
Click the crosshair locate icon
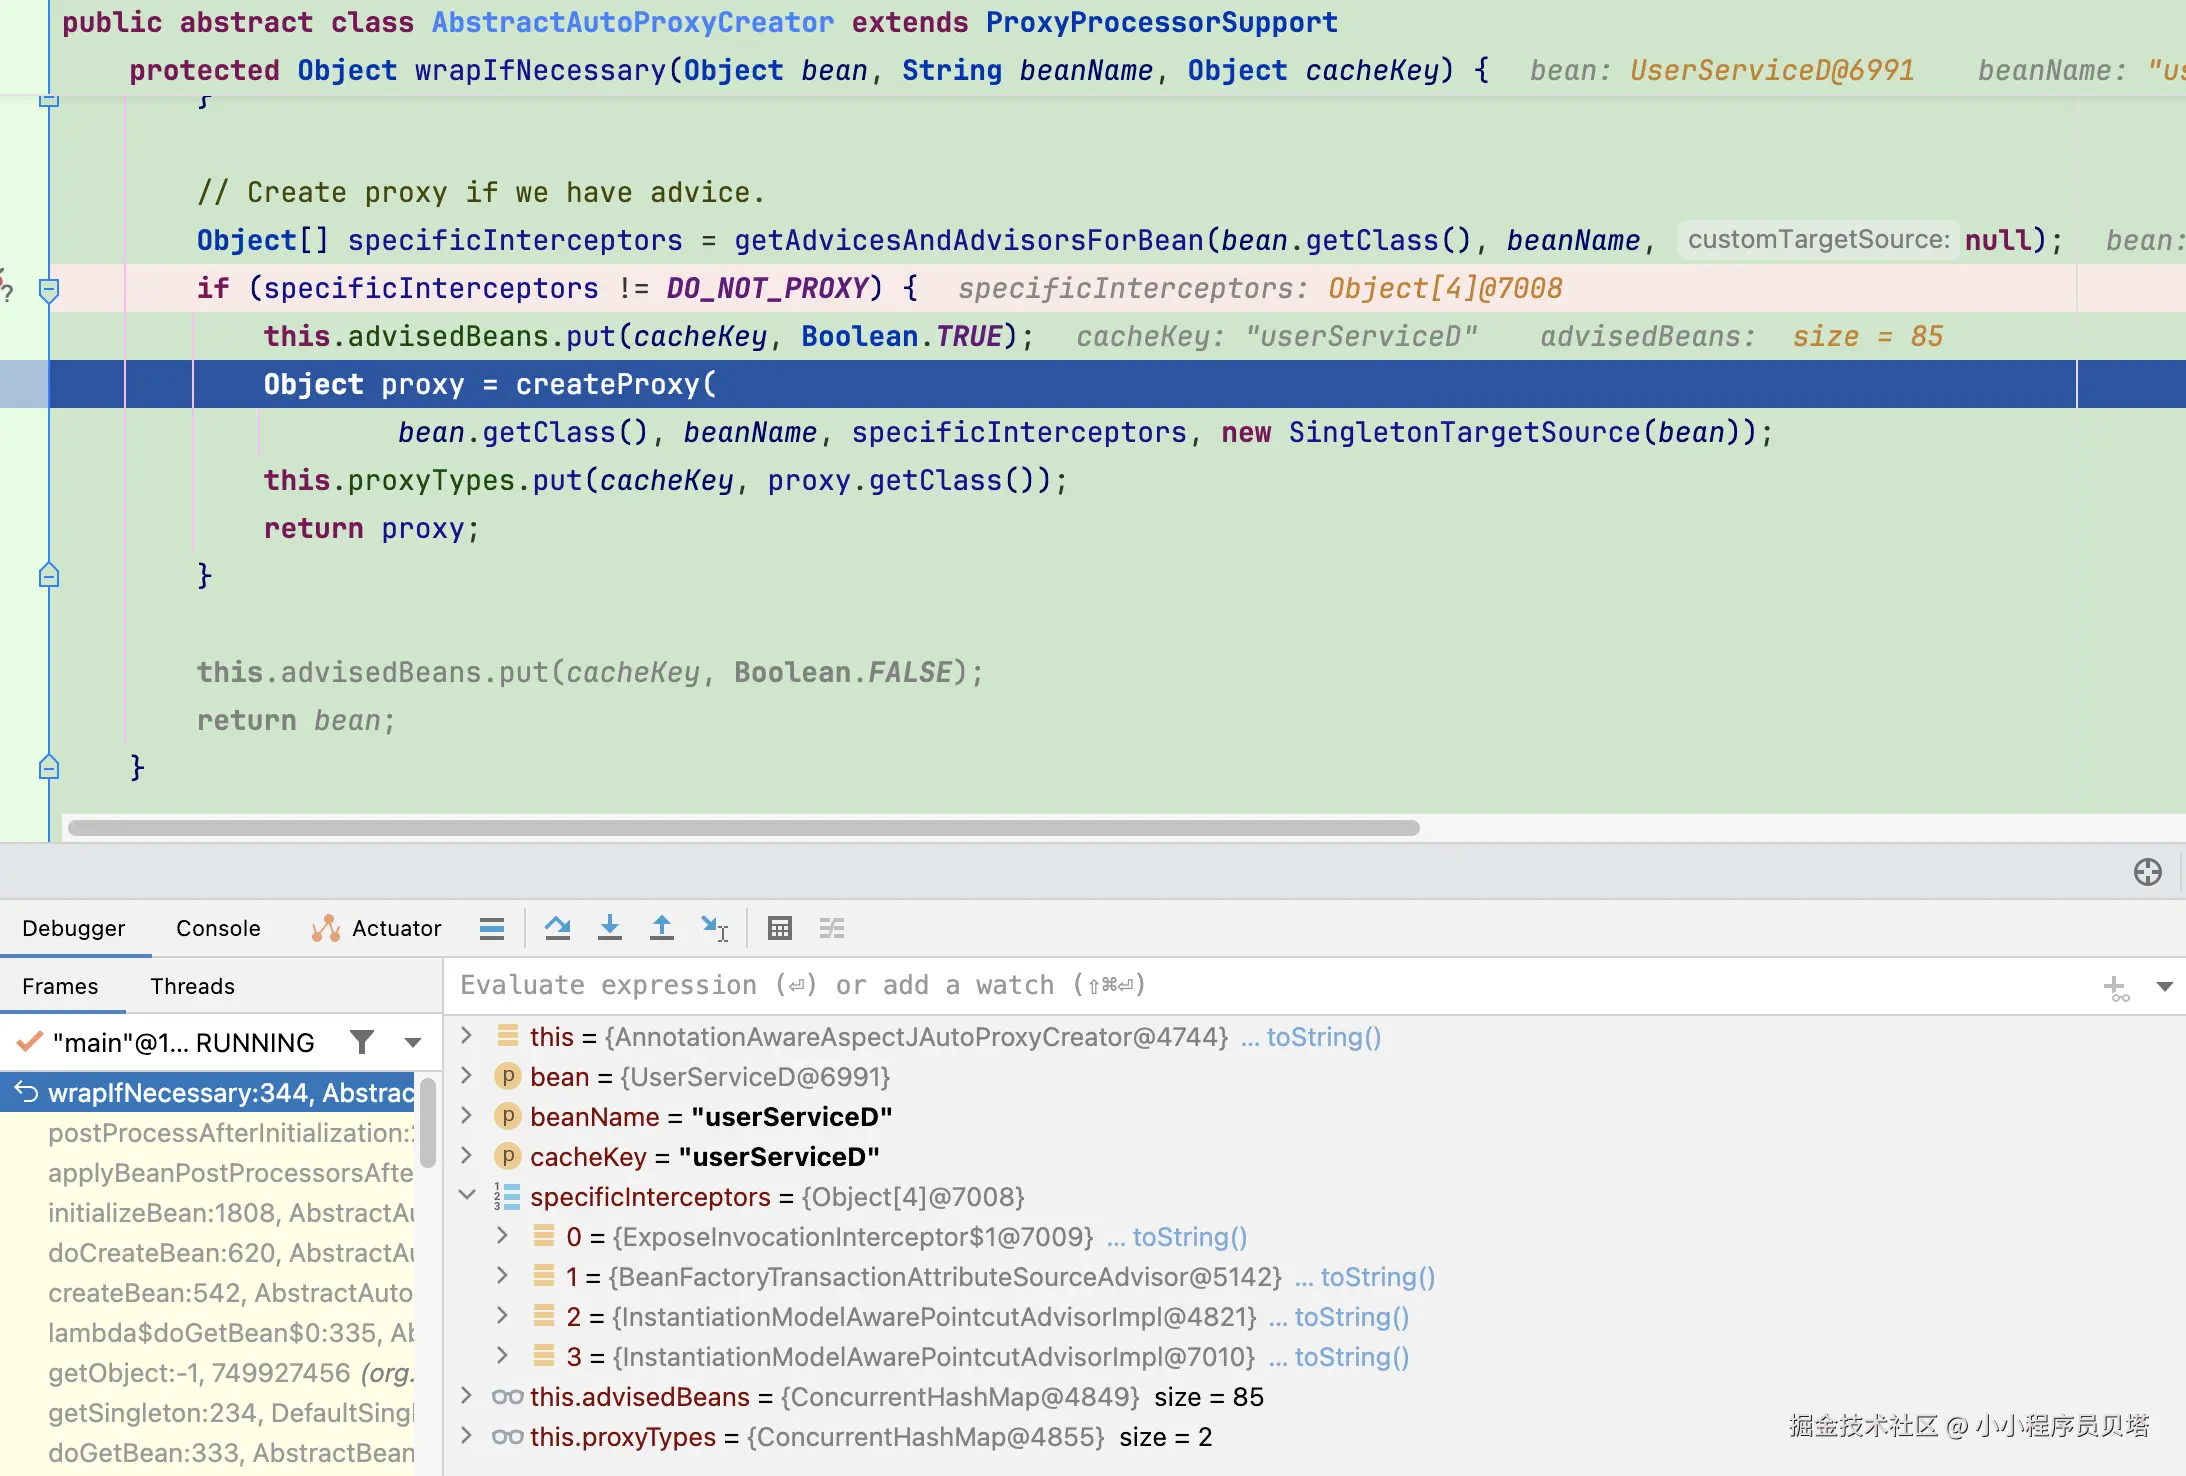click(x=2147, y=872)
